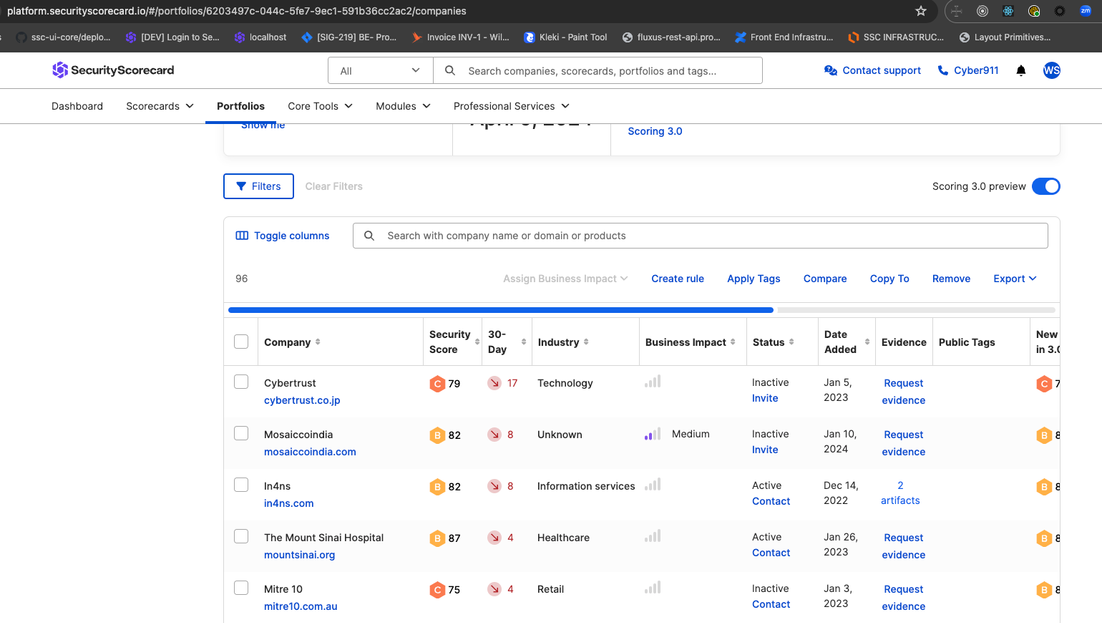Click Cybertrust's C grade badge

tap(437, 383)
